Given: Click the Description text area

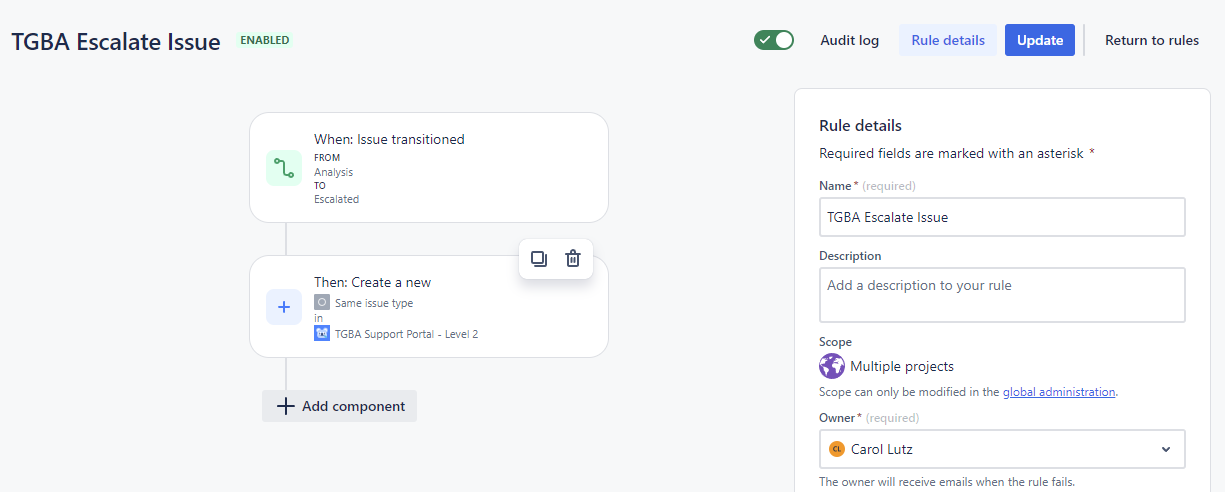Looking at the screenshot, I should coord(1002,295).
